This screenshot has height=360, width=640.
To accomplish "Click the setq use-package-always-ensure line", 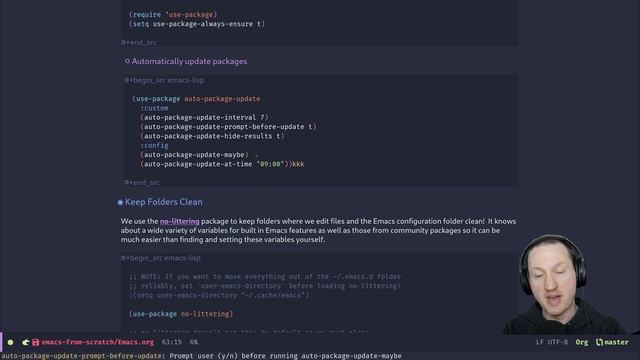I will click(x=197, y=24).
